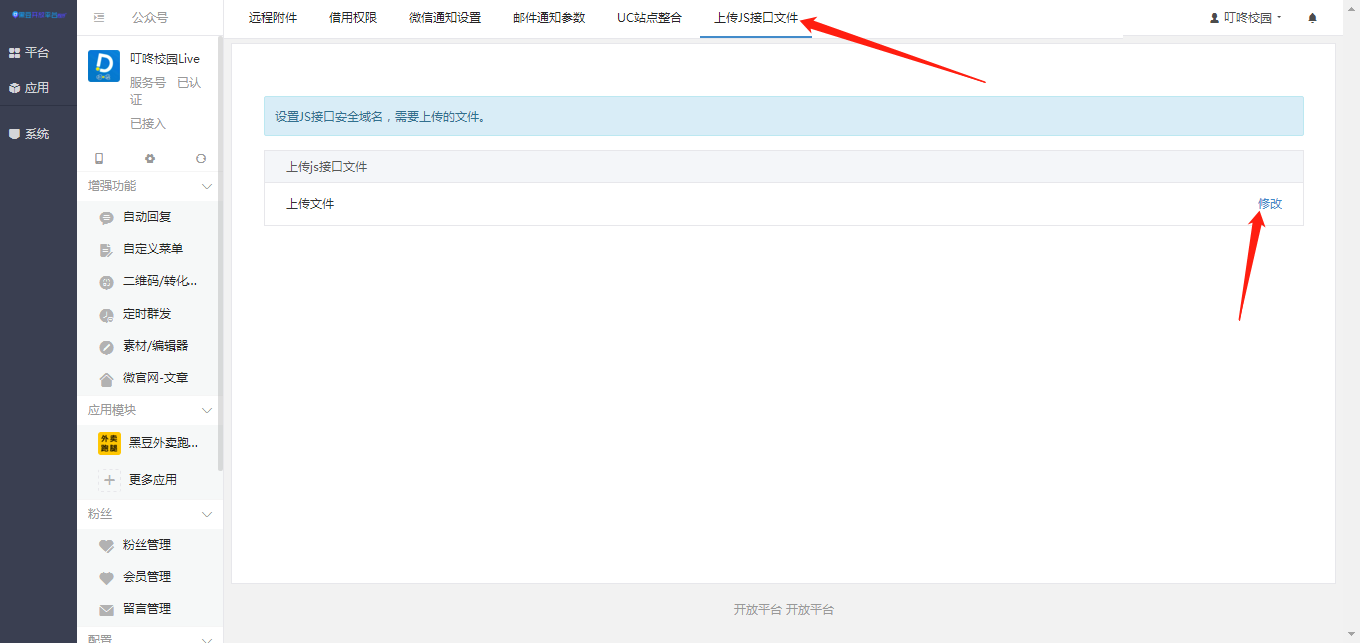Click the 粉丝管理 heart icon
Image resolution: width=1360 pixels, height=643 pixels.
coord(107,546)
